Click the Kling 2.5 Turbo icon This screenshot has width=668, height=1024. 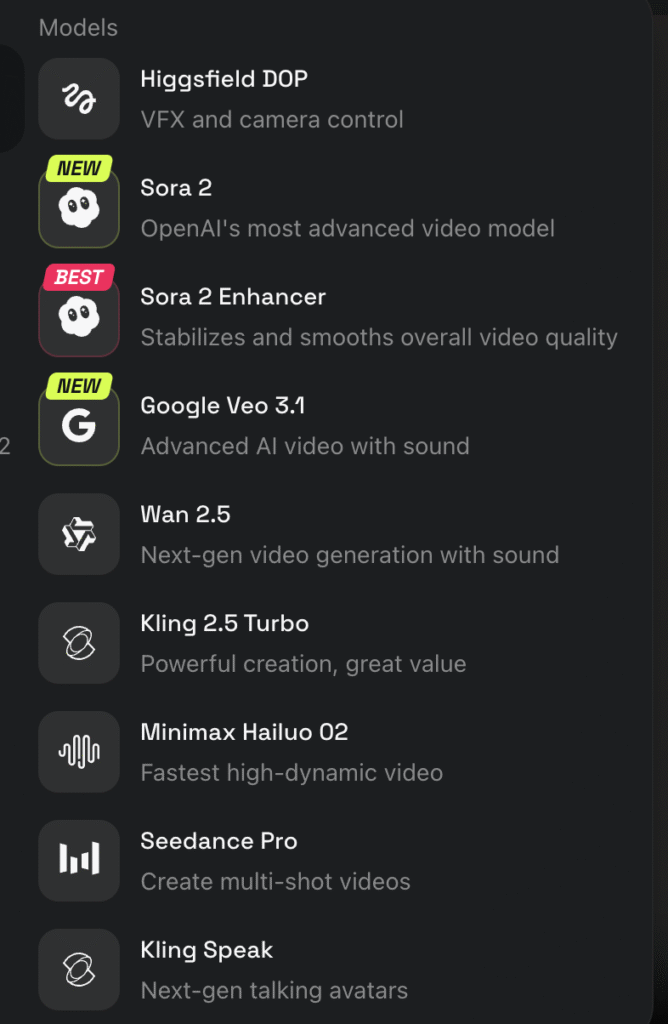78,643
